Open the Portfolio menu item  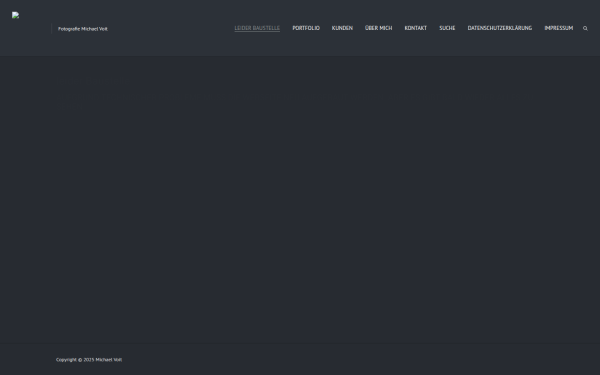(x=306, y=28)
